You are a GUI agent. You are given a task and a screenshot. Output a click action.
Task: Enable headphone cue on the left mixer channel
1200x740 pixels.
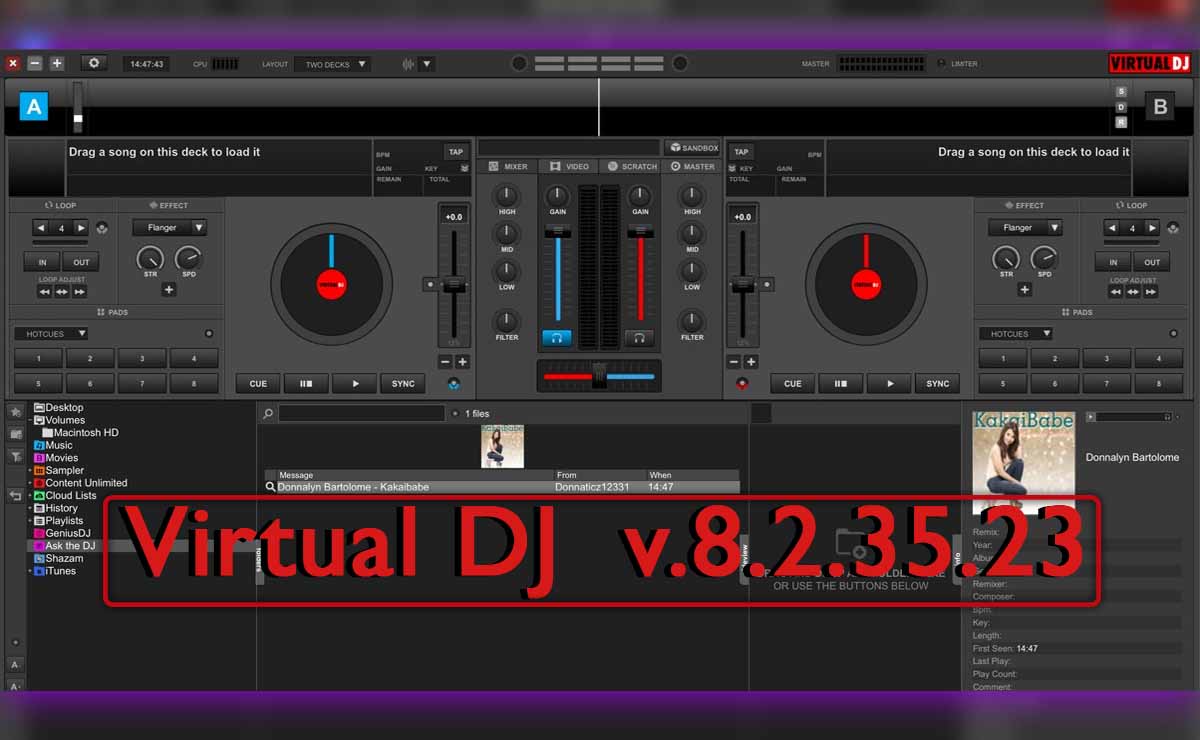click(557, 337)
